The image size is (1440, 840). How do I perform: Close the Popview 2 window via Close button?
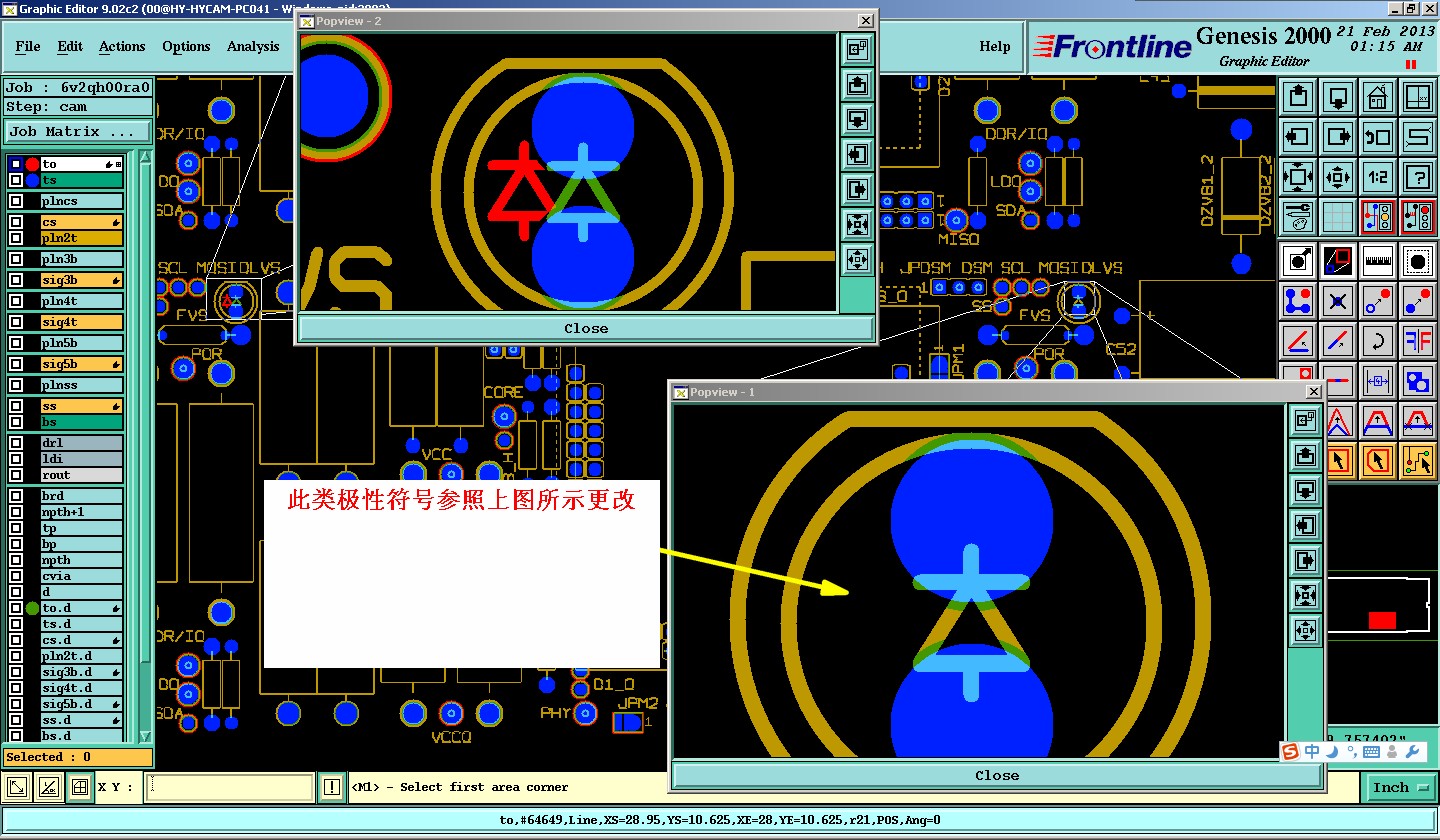coord(586,328)
